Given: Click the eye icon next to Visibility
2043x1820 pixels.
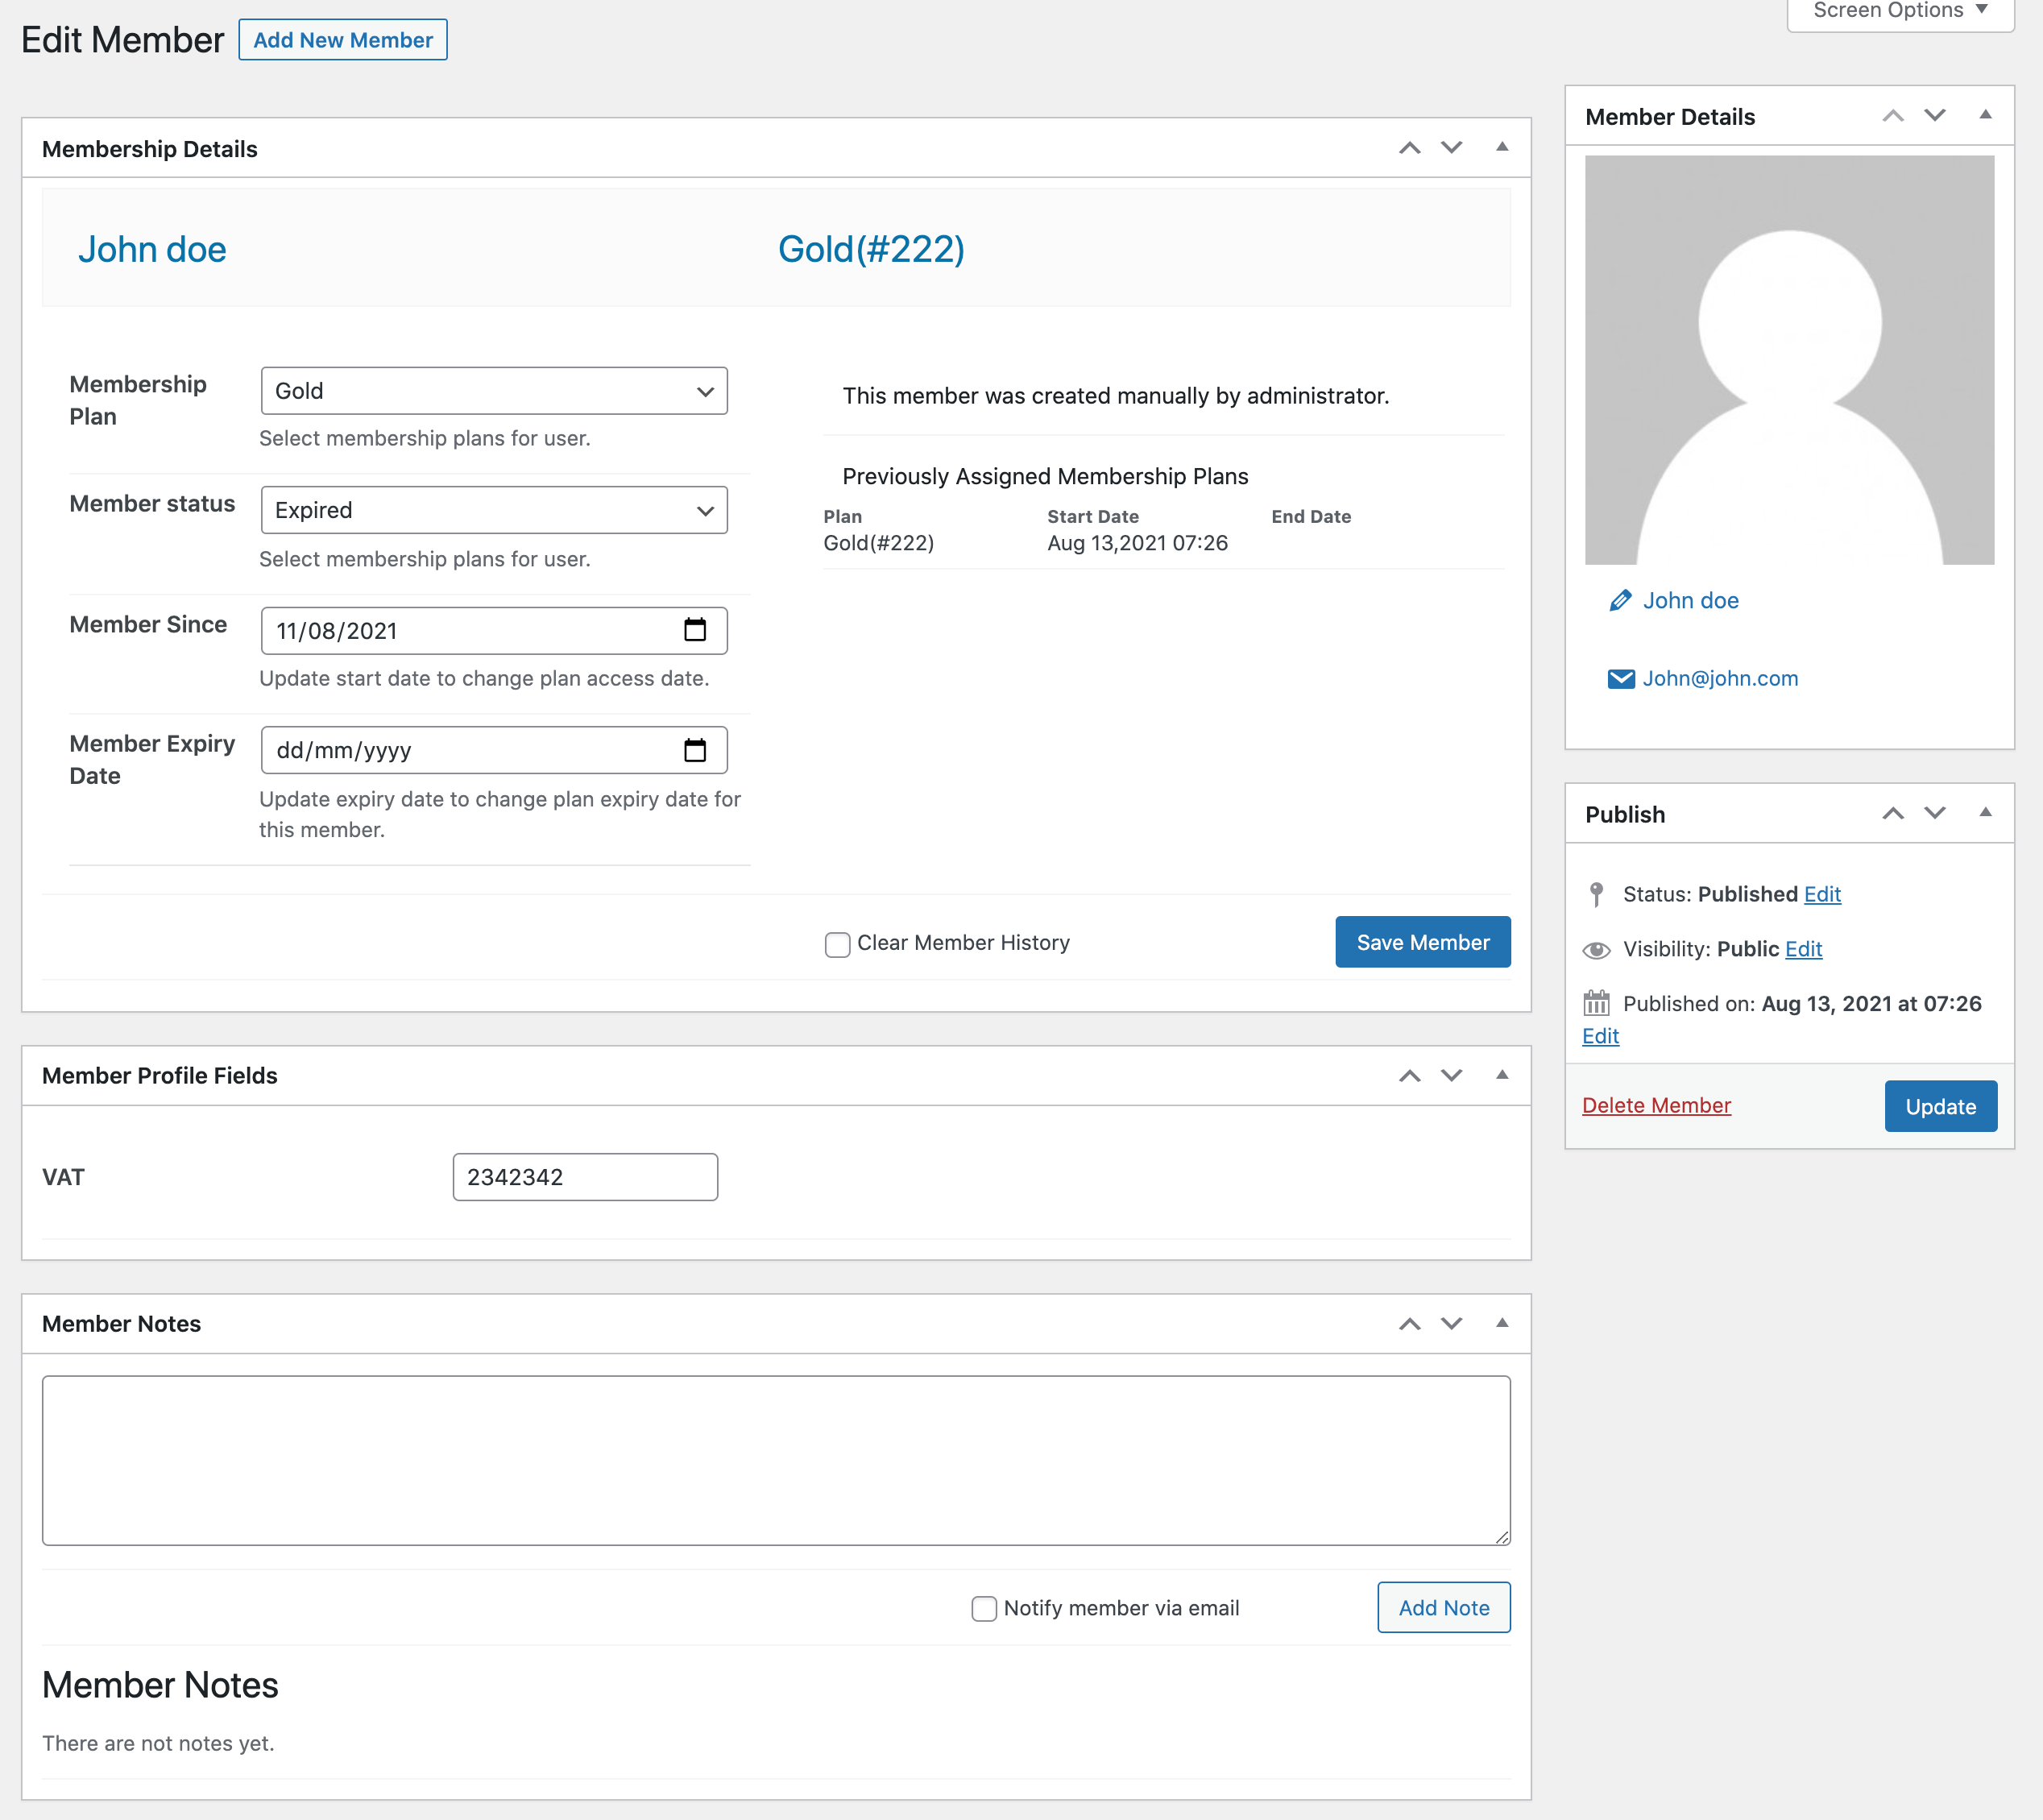Looking at the screenshot, I should 1597,950.
